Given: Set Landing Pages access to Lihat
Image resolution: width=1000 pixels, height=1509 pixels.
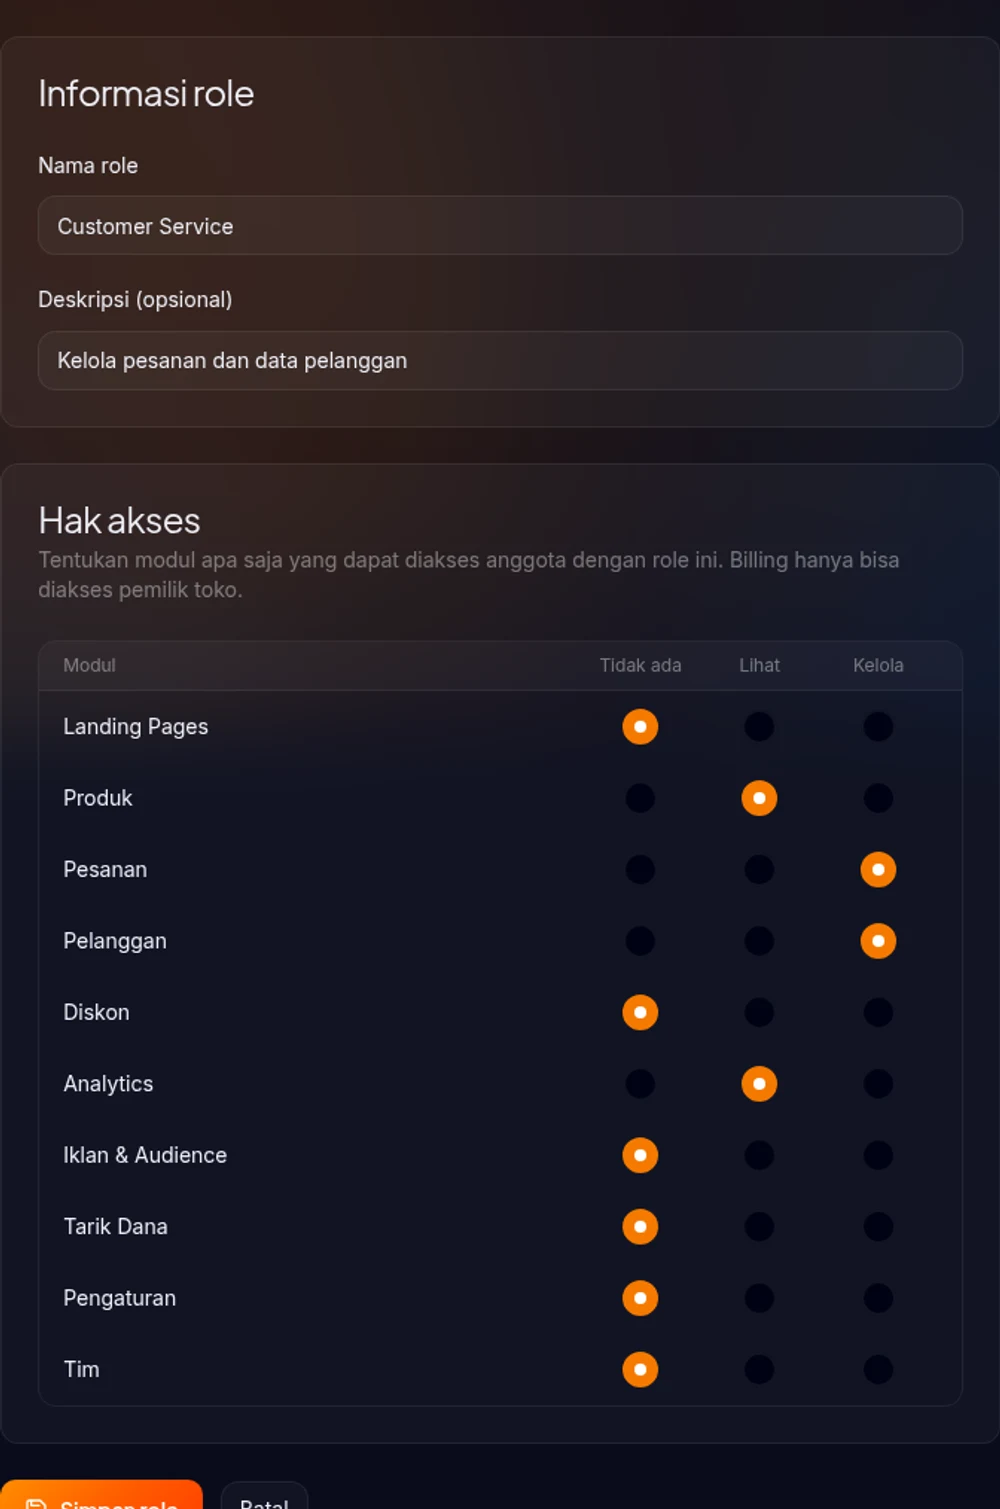Looking at the screenshot, I should (759, 727).
